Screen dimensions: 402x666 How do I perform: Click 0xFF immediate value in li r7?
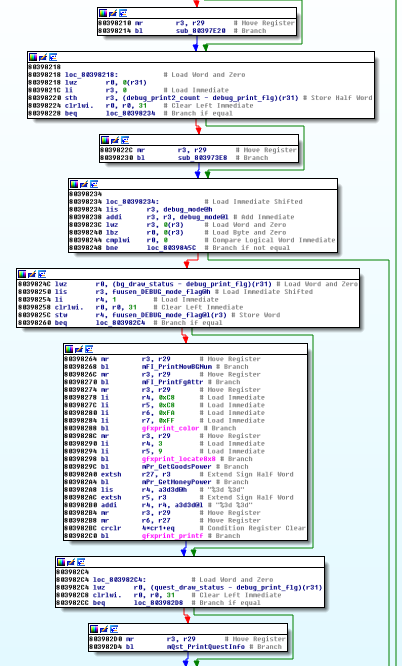point(166,420)
